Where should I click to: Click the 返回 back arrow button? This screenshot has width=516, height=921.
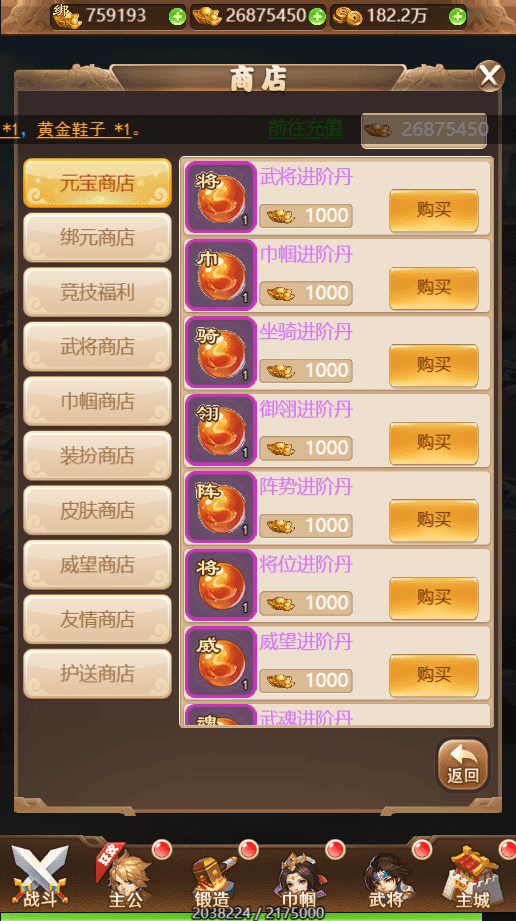pos(463,764)
